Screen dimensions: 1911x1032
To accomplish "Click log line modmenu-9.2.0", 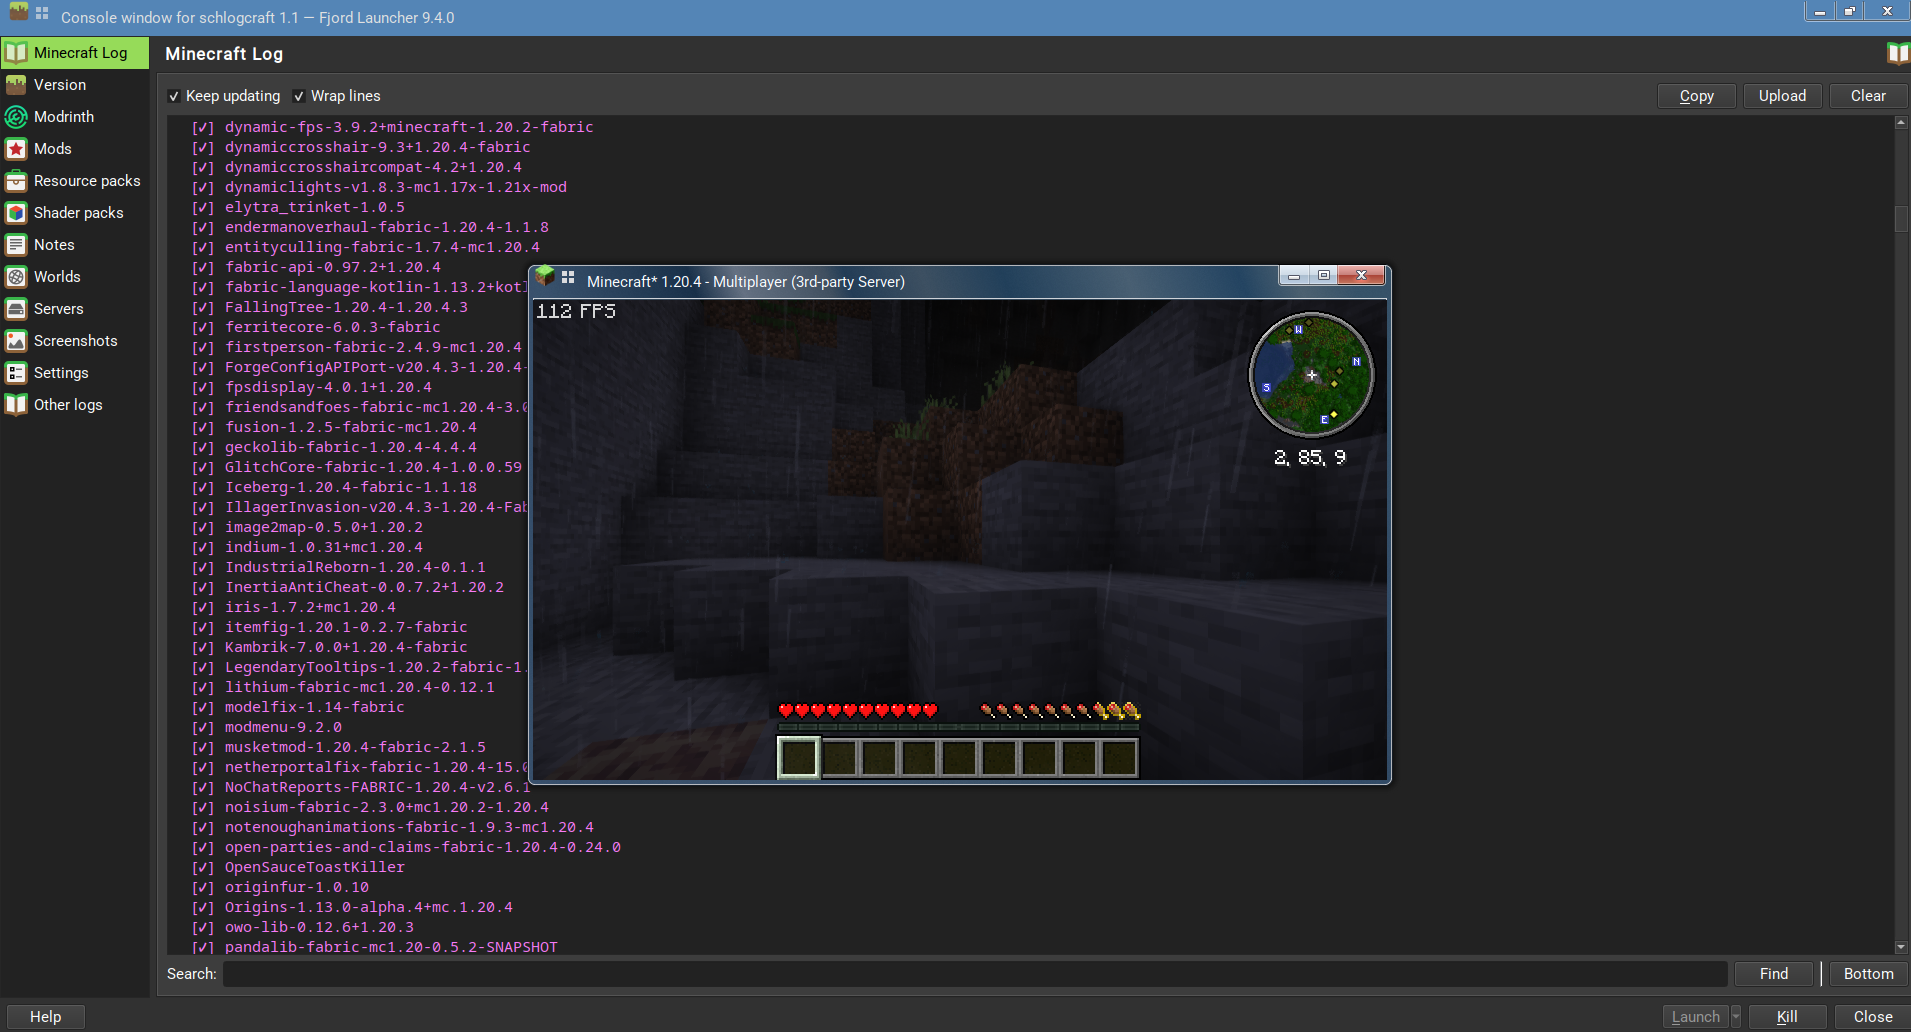I will [x=283, y=727].
